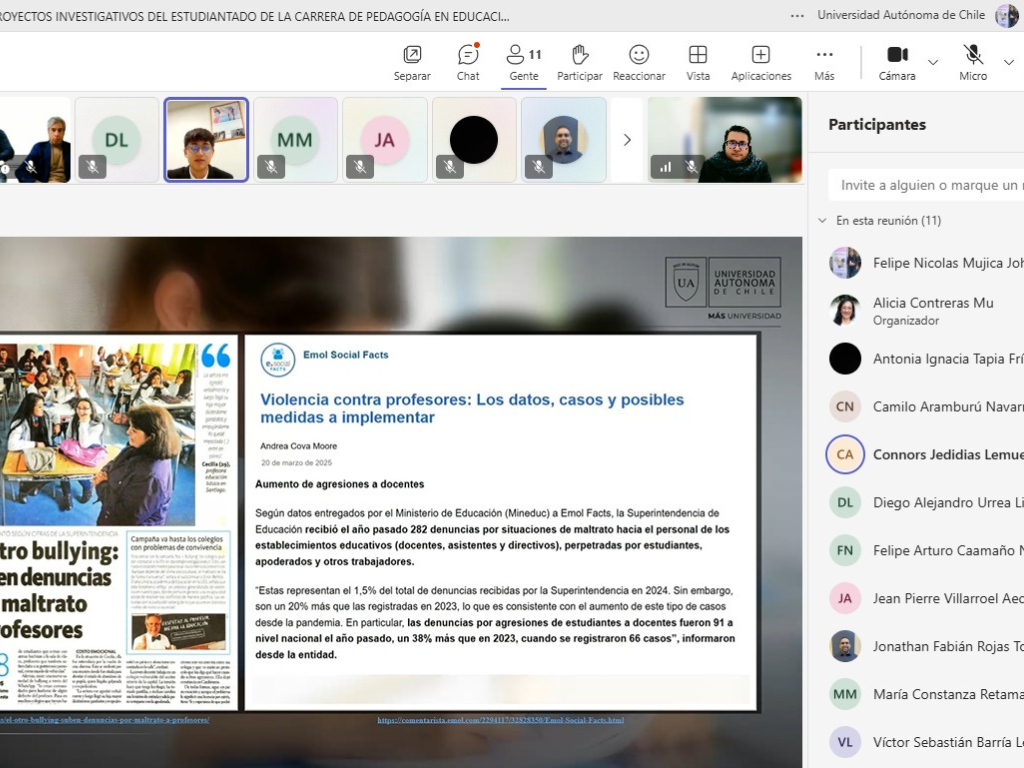The image size is (1024, 768).
Task: Click Alicia Contreras profile photo
Action: (x=845, y=310)
